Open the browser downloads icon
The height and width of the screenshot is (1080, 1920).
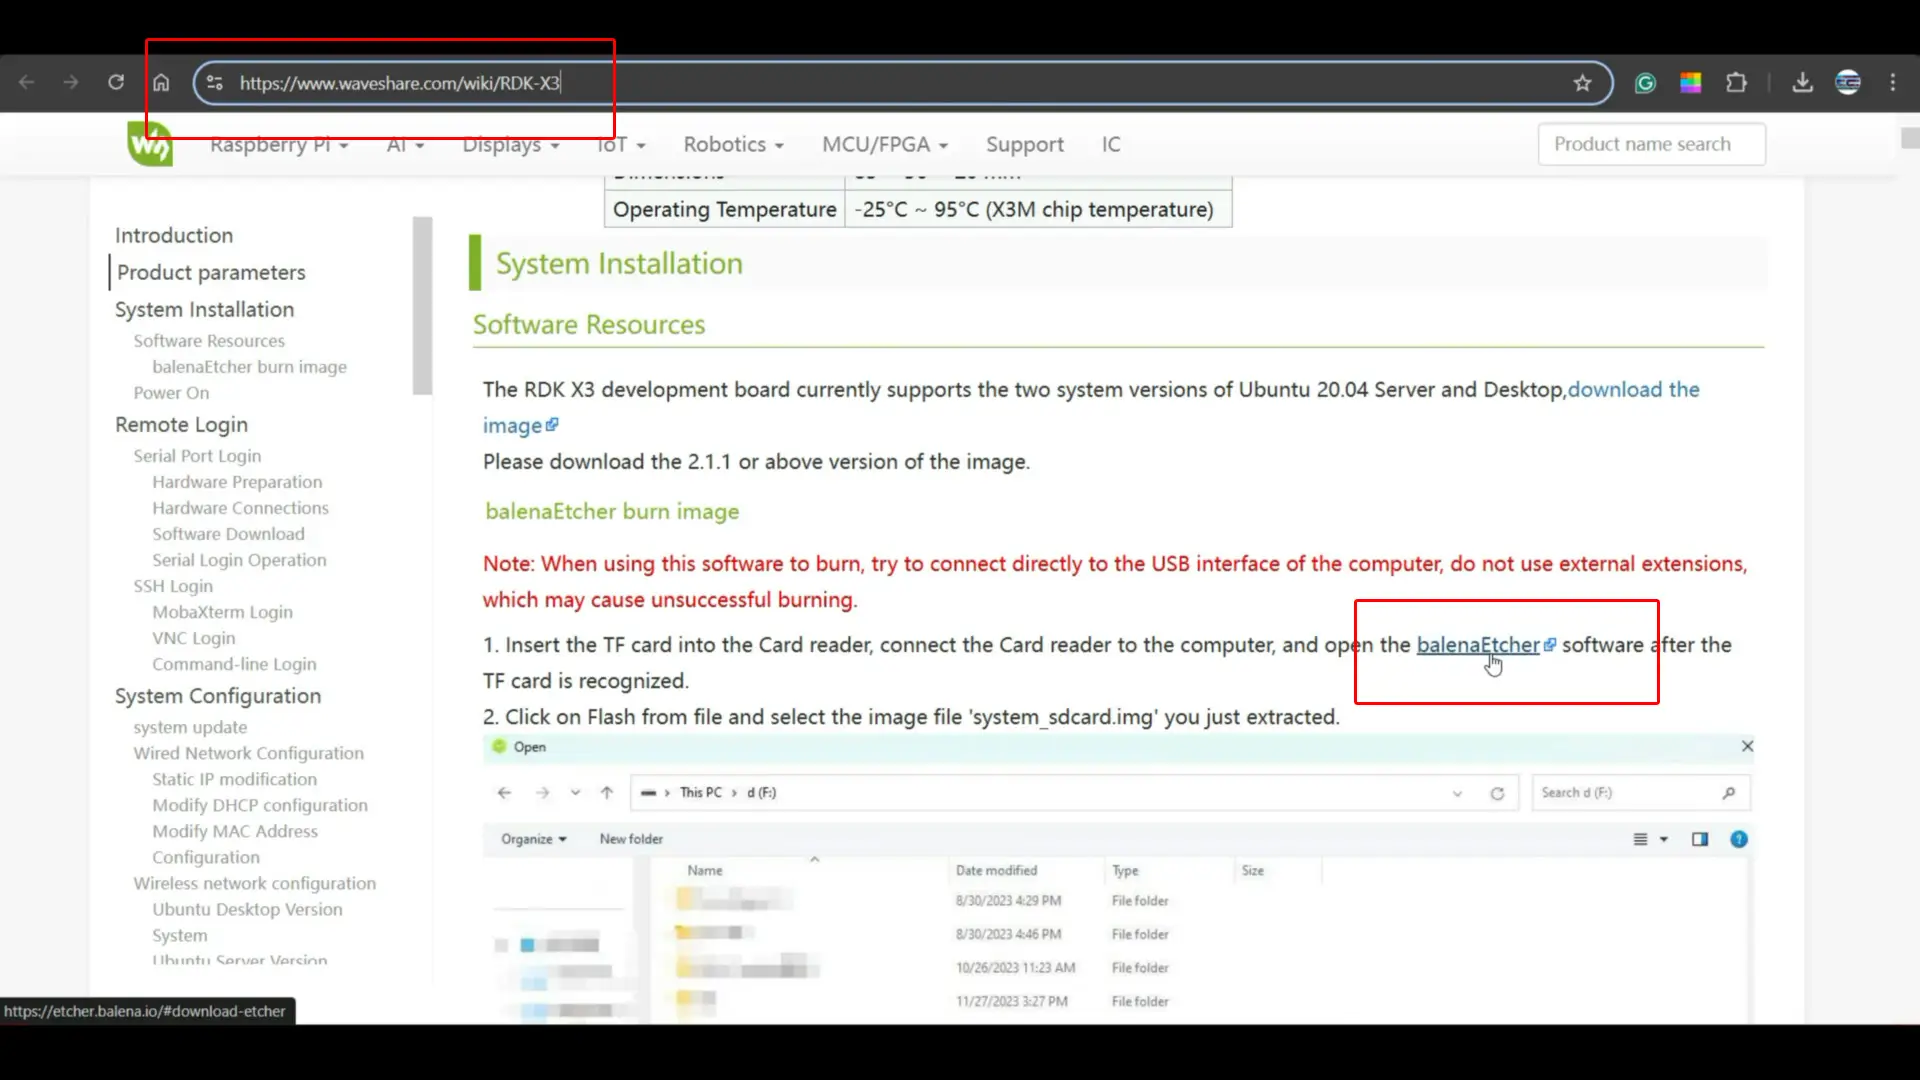[x=1803, y=82]
